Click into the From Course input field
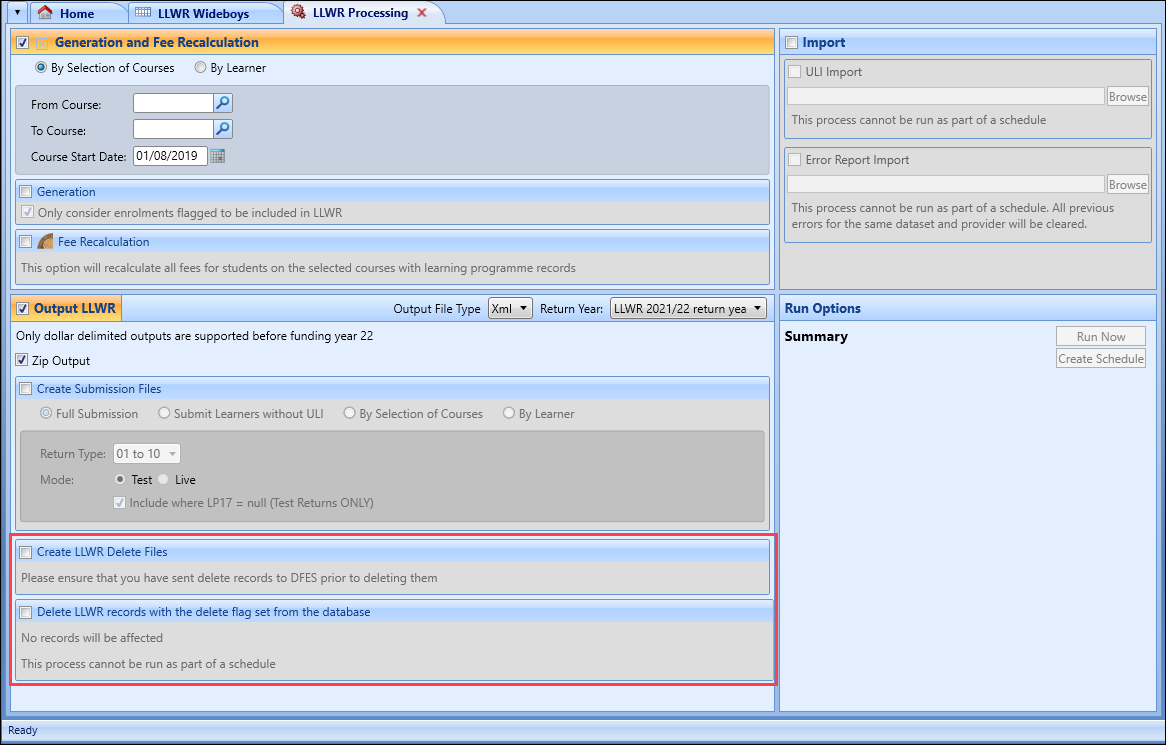1166x745 pixels. (x=173, y=103)
